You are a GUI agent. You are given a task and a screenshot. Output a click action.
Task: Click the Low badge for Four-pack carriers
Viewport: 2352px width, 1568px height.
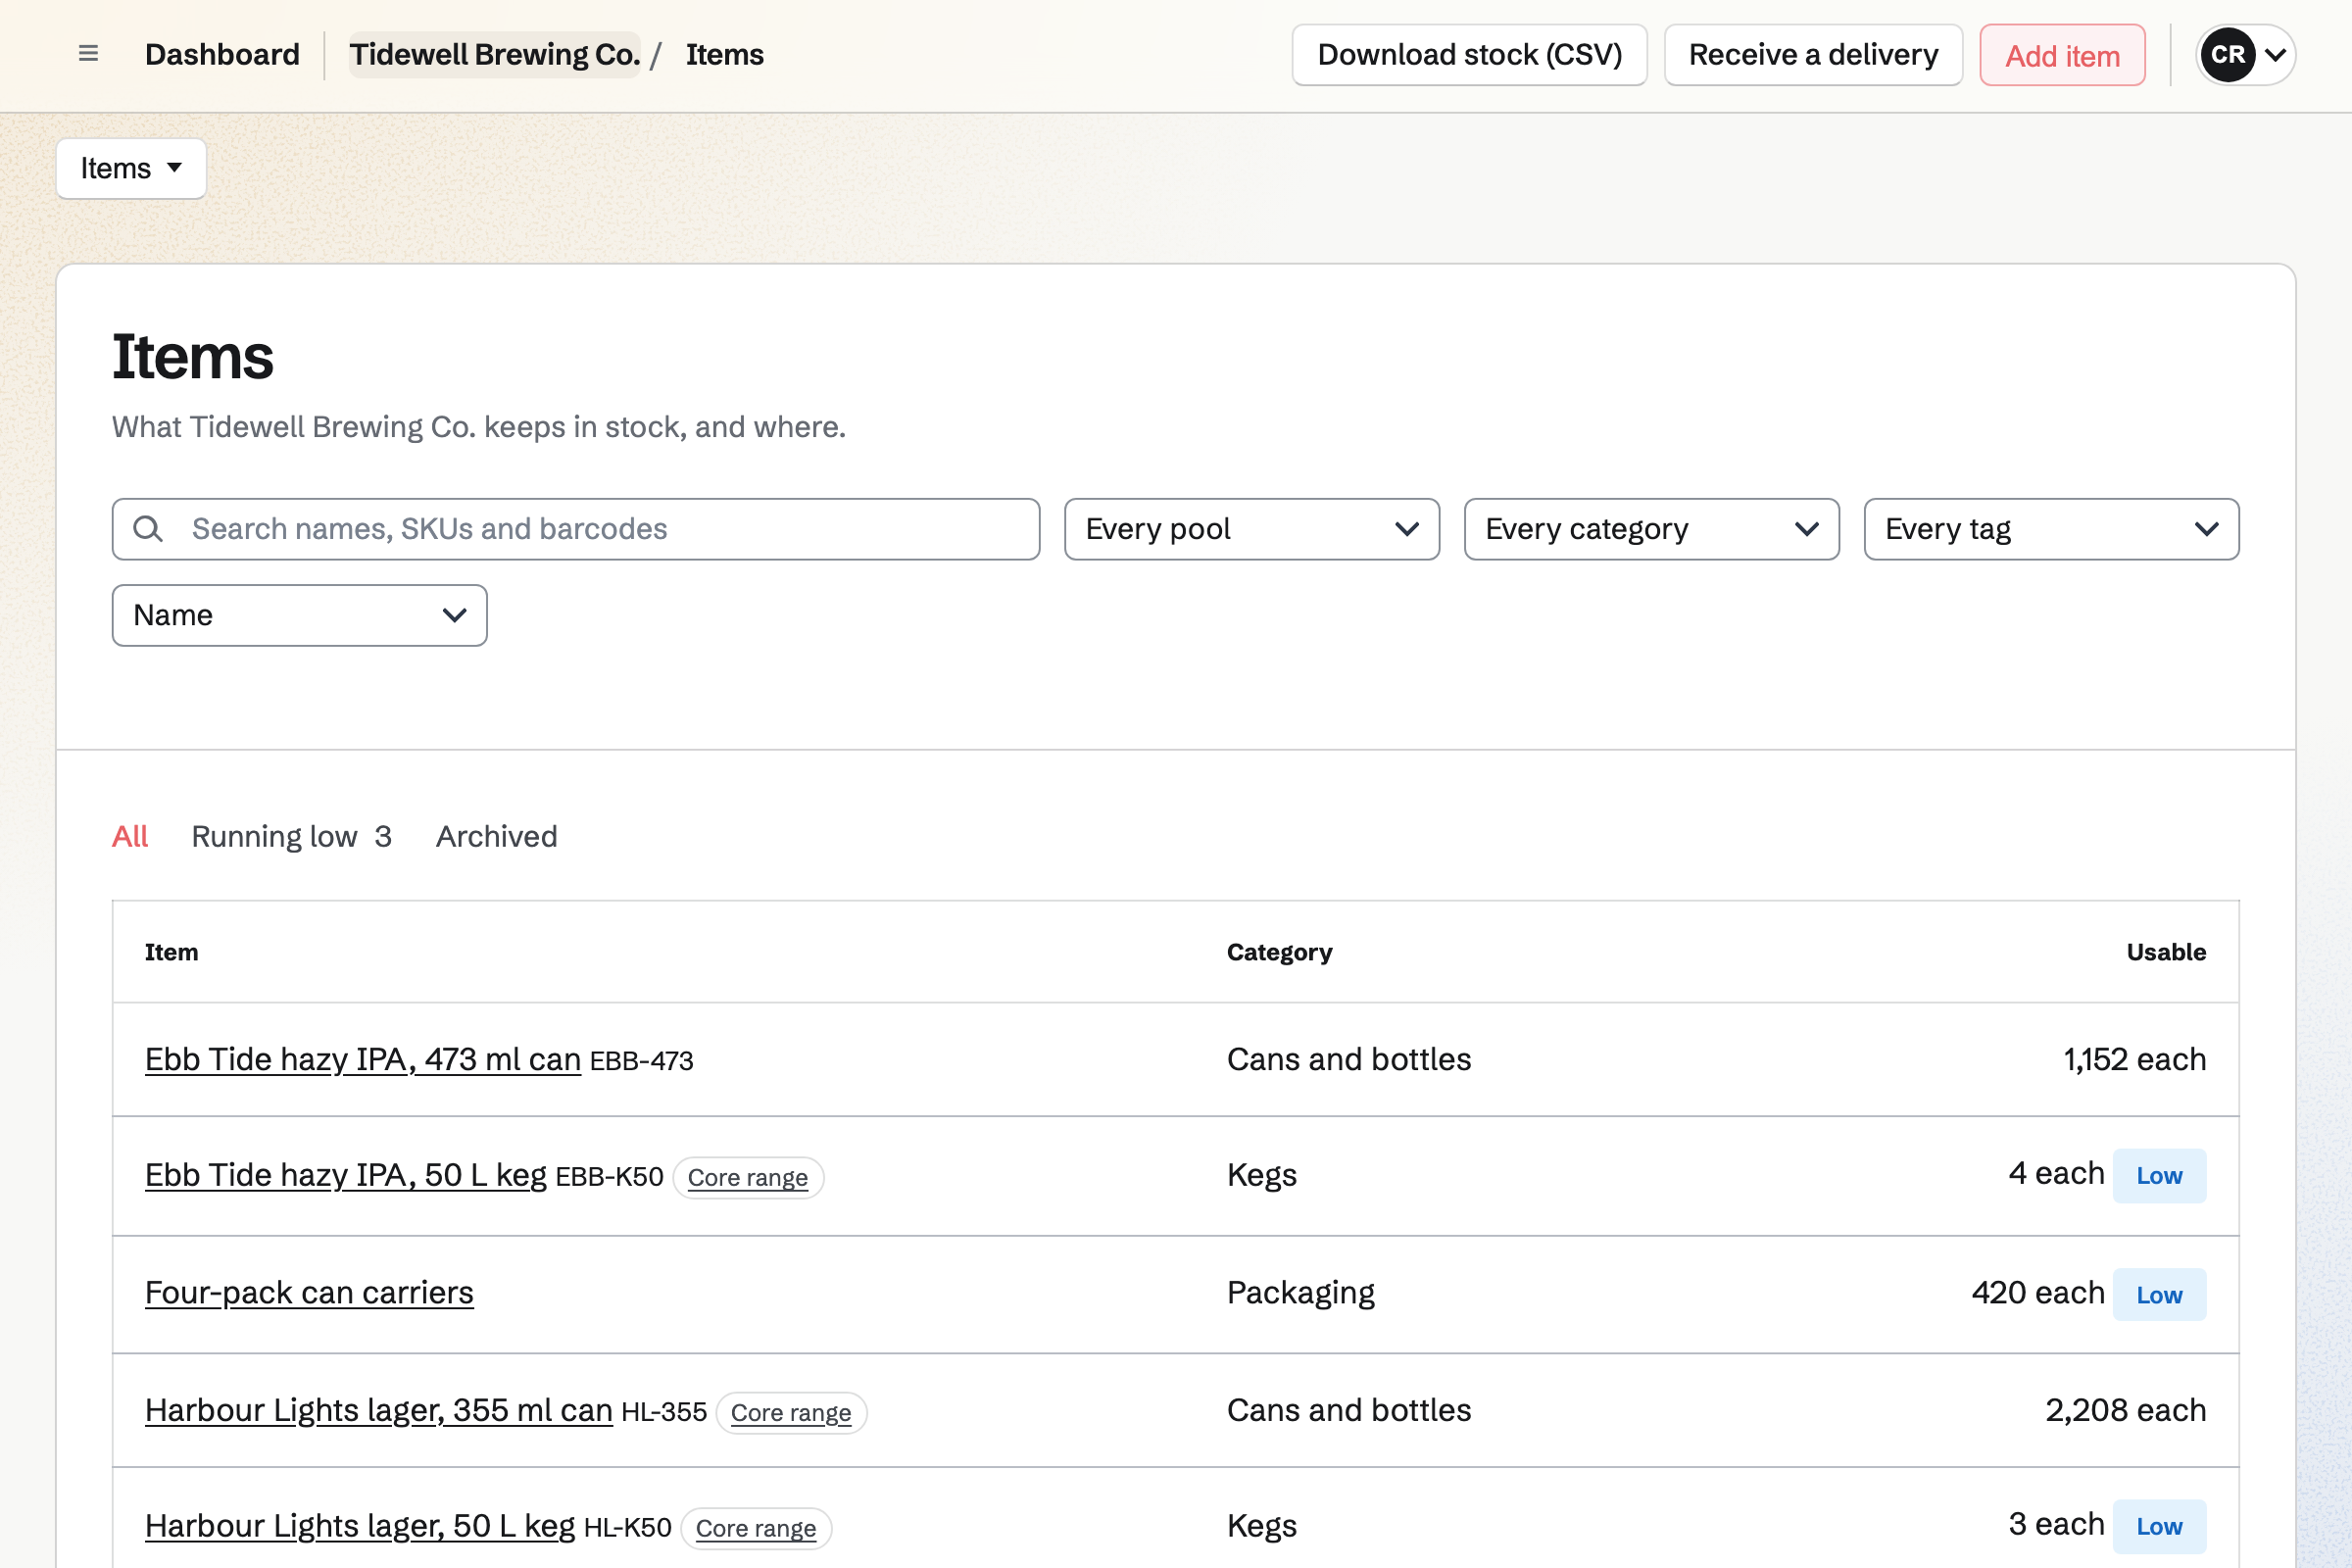click(2159, 1295)
